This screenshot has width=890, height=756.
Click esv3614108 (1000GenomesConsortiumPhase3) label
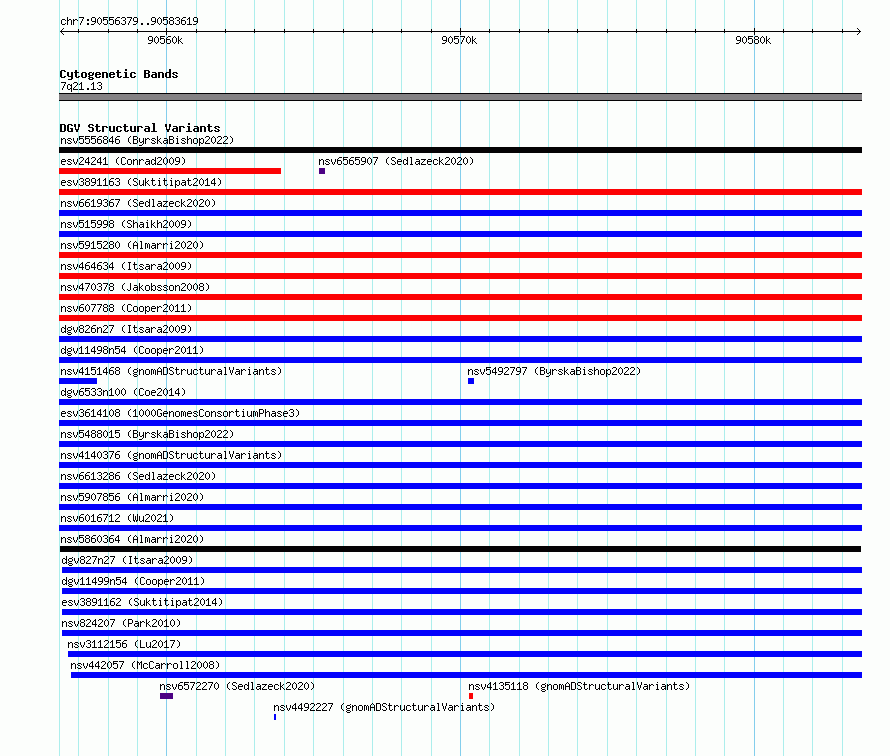(180, 413)
